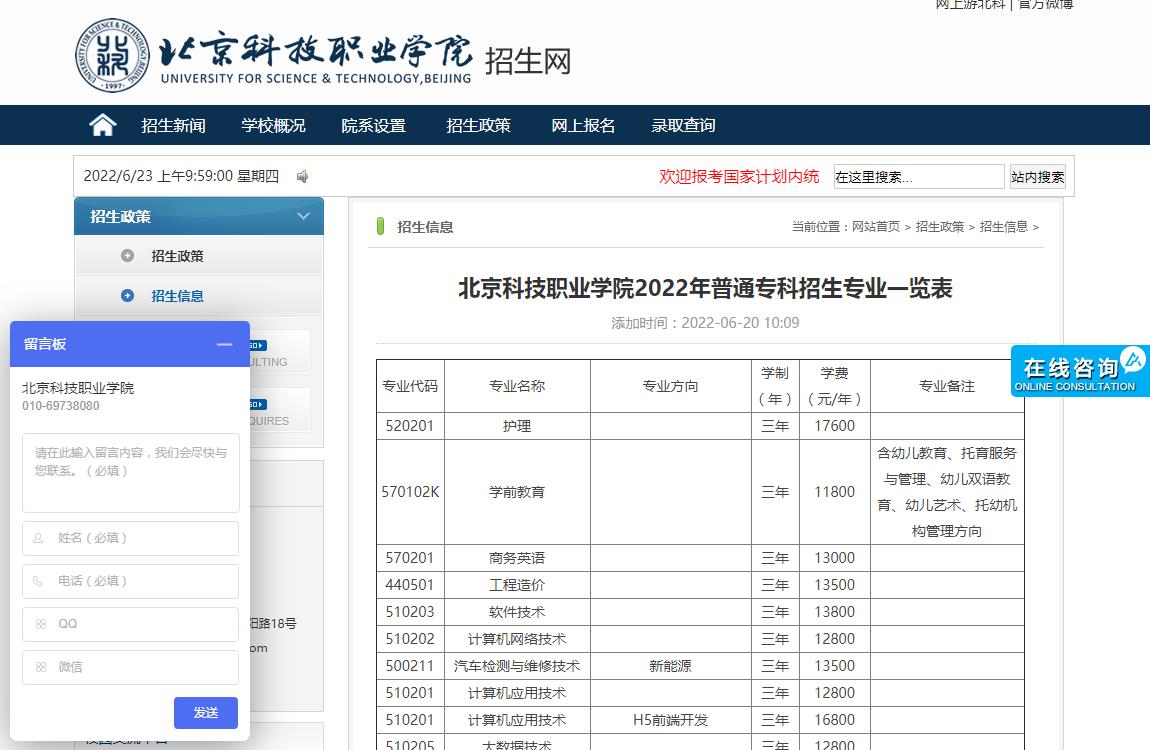Click the date text 2022/6/23 上午9:59:00 星期四
The width and height of the screenshot is (1150, 750).
coord(181,176)
